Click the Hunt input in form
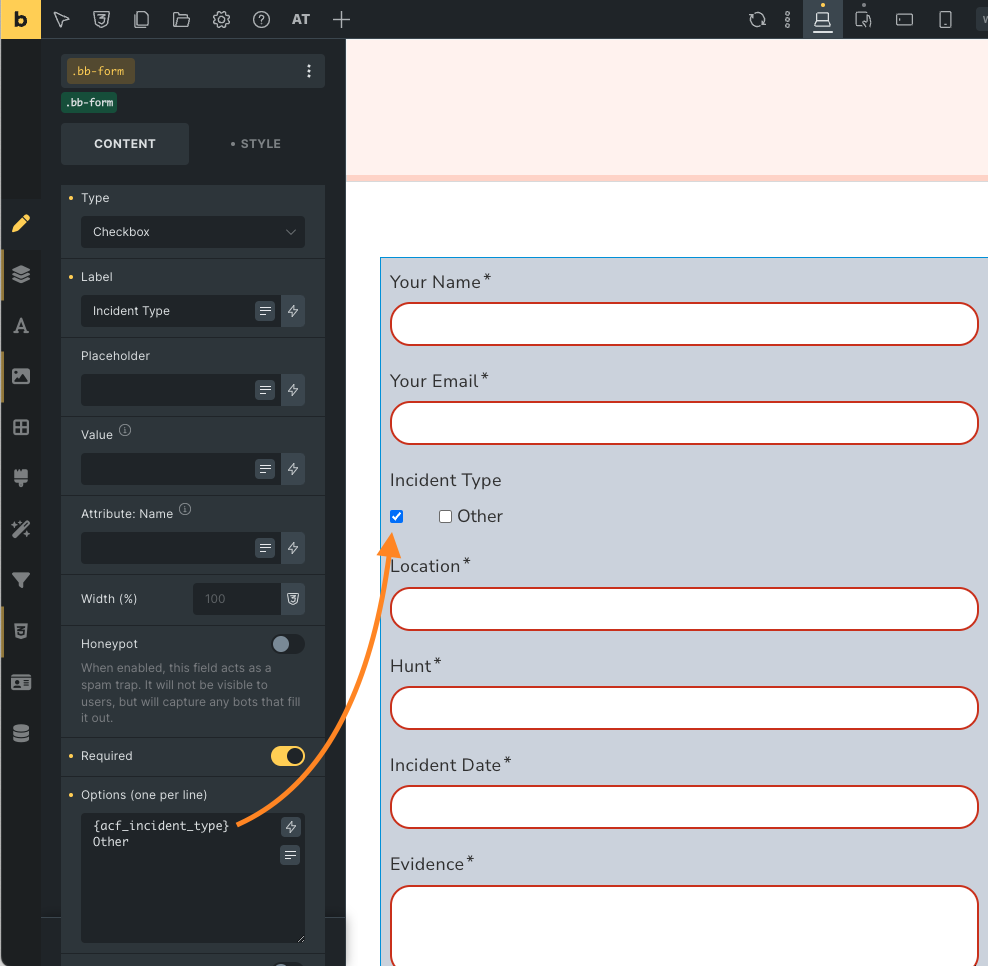Viewport: 988px width, 966px height. [x=684, y=708]
